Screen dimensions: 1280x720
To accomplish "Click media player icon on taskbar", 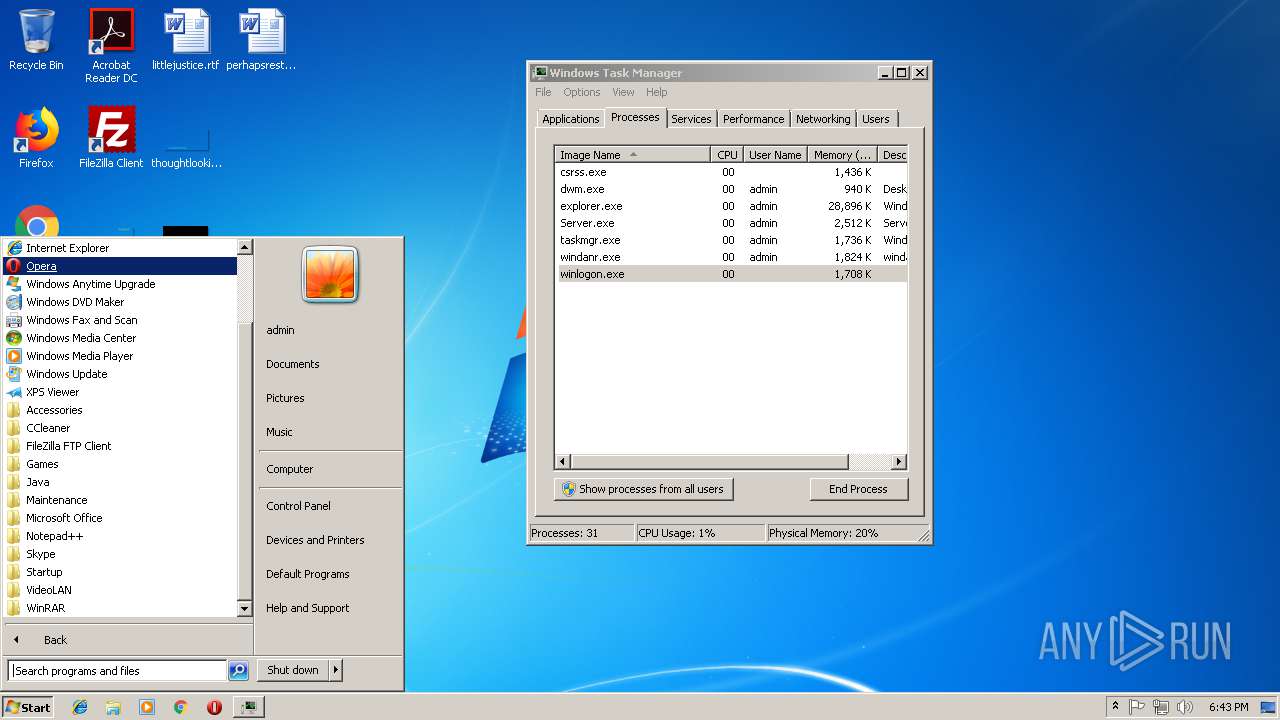I will (x=147, y=707).
